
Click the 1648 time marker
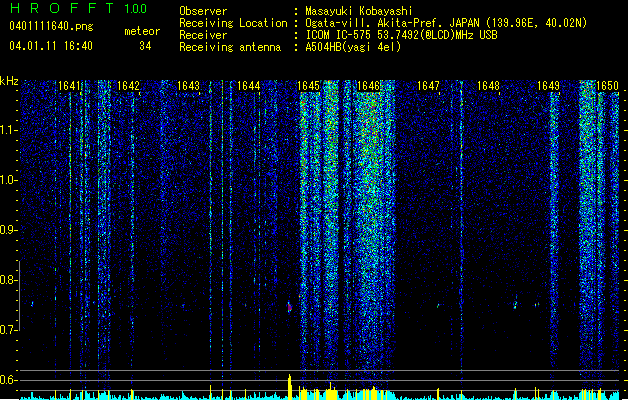pyautogui.click(x=488, y=86)
